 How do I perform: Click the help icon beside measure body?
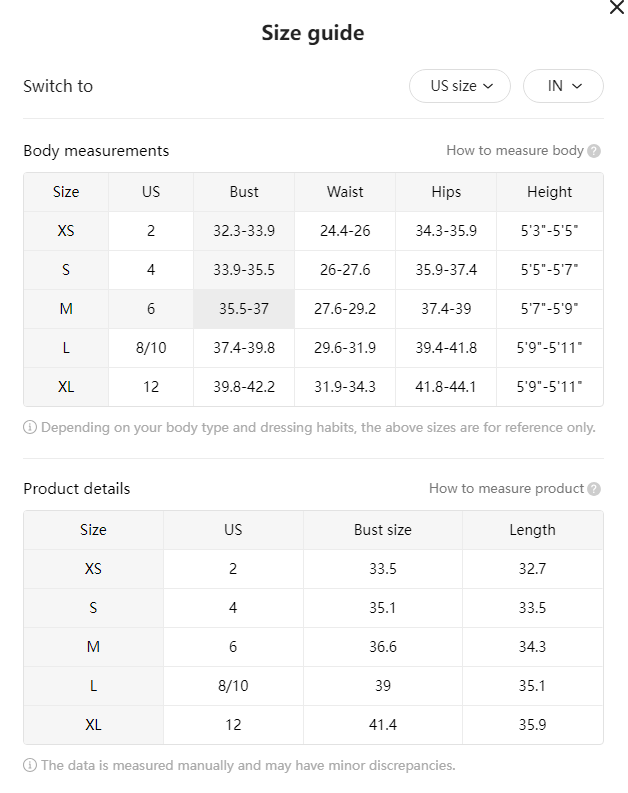594,151
